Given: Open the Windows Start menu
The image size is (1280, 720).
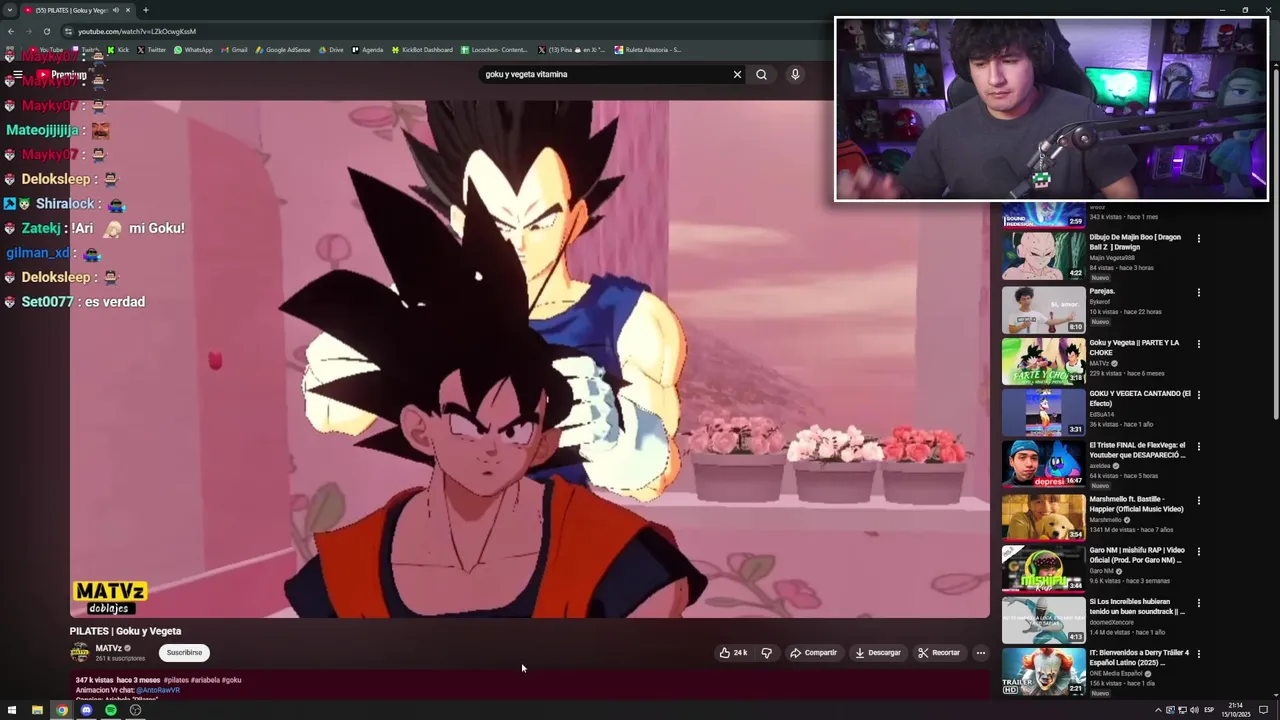Looking at the screenshot, I should click(12, 710).
